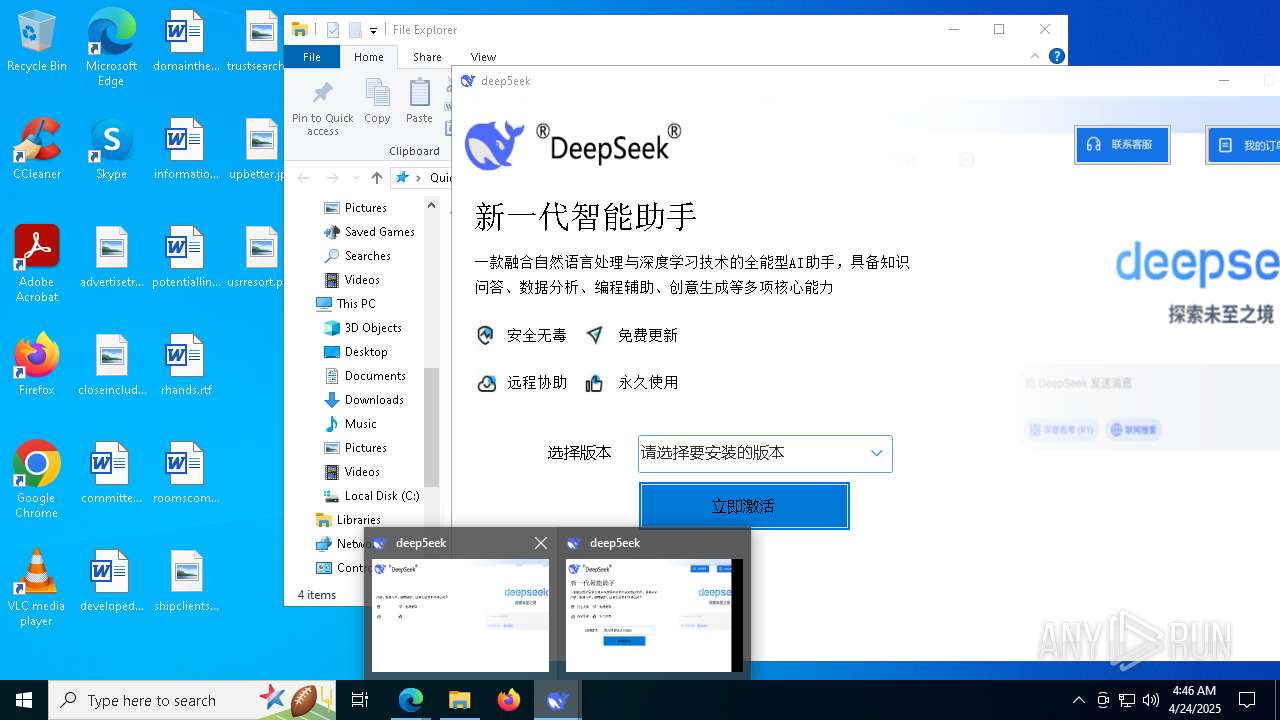Open VLC media player desktop shortcut
Screen dimensions: 1280x720
(37, 588)
